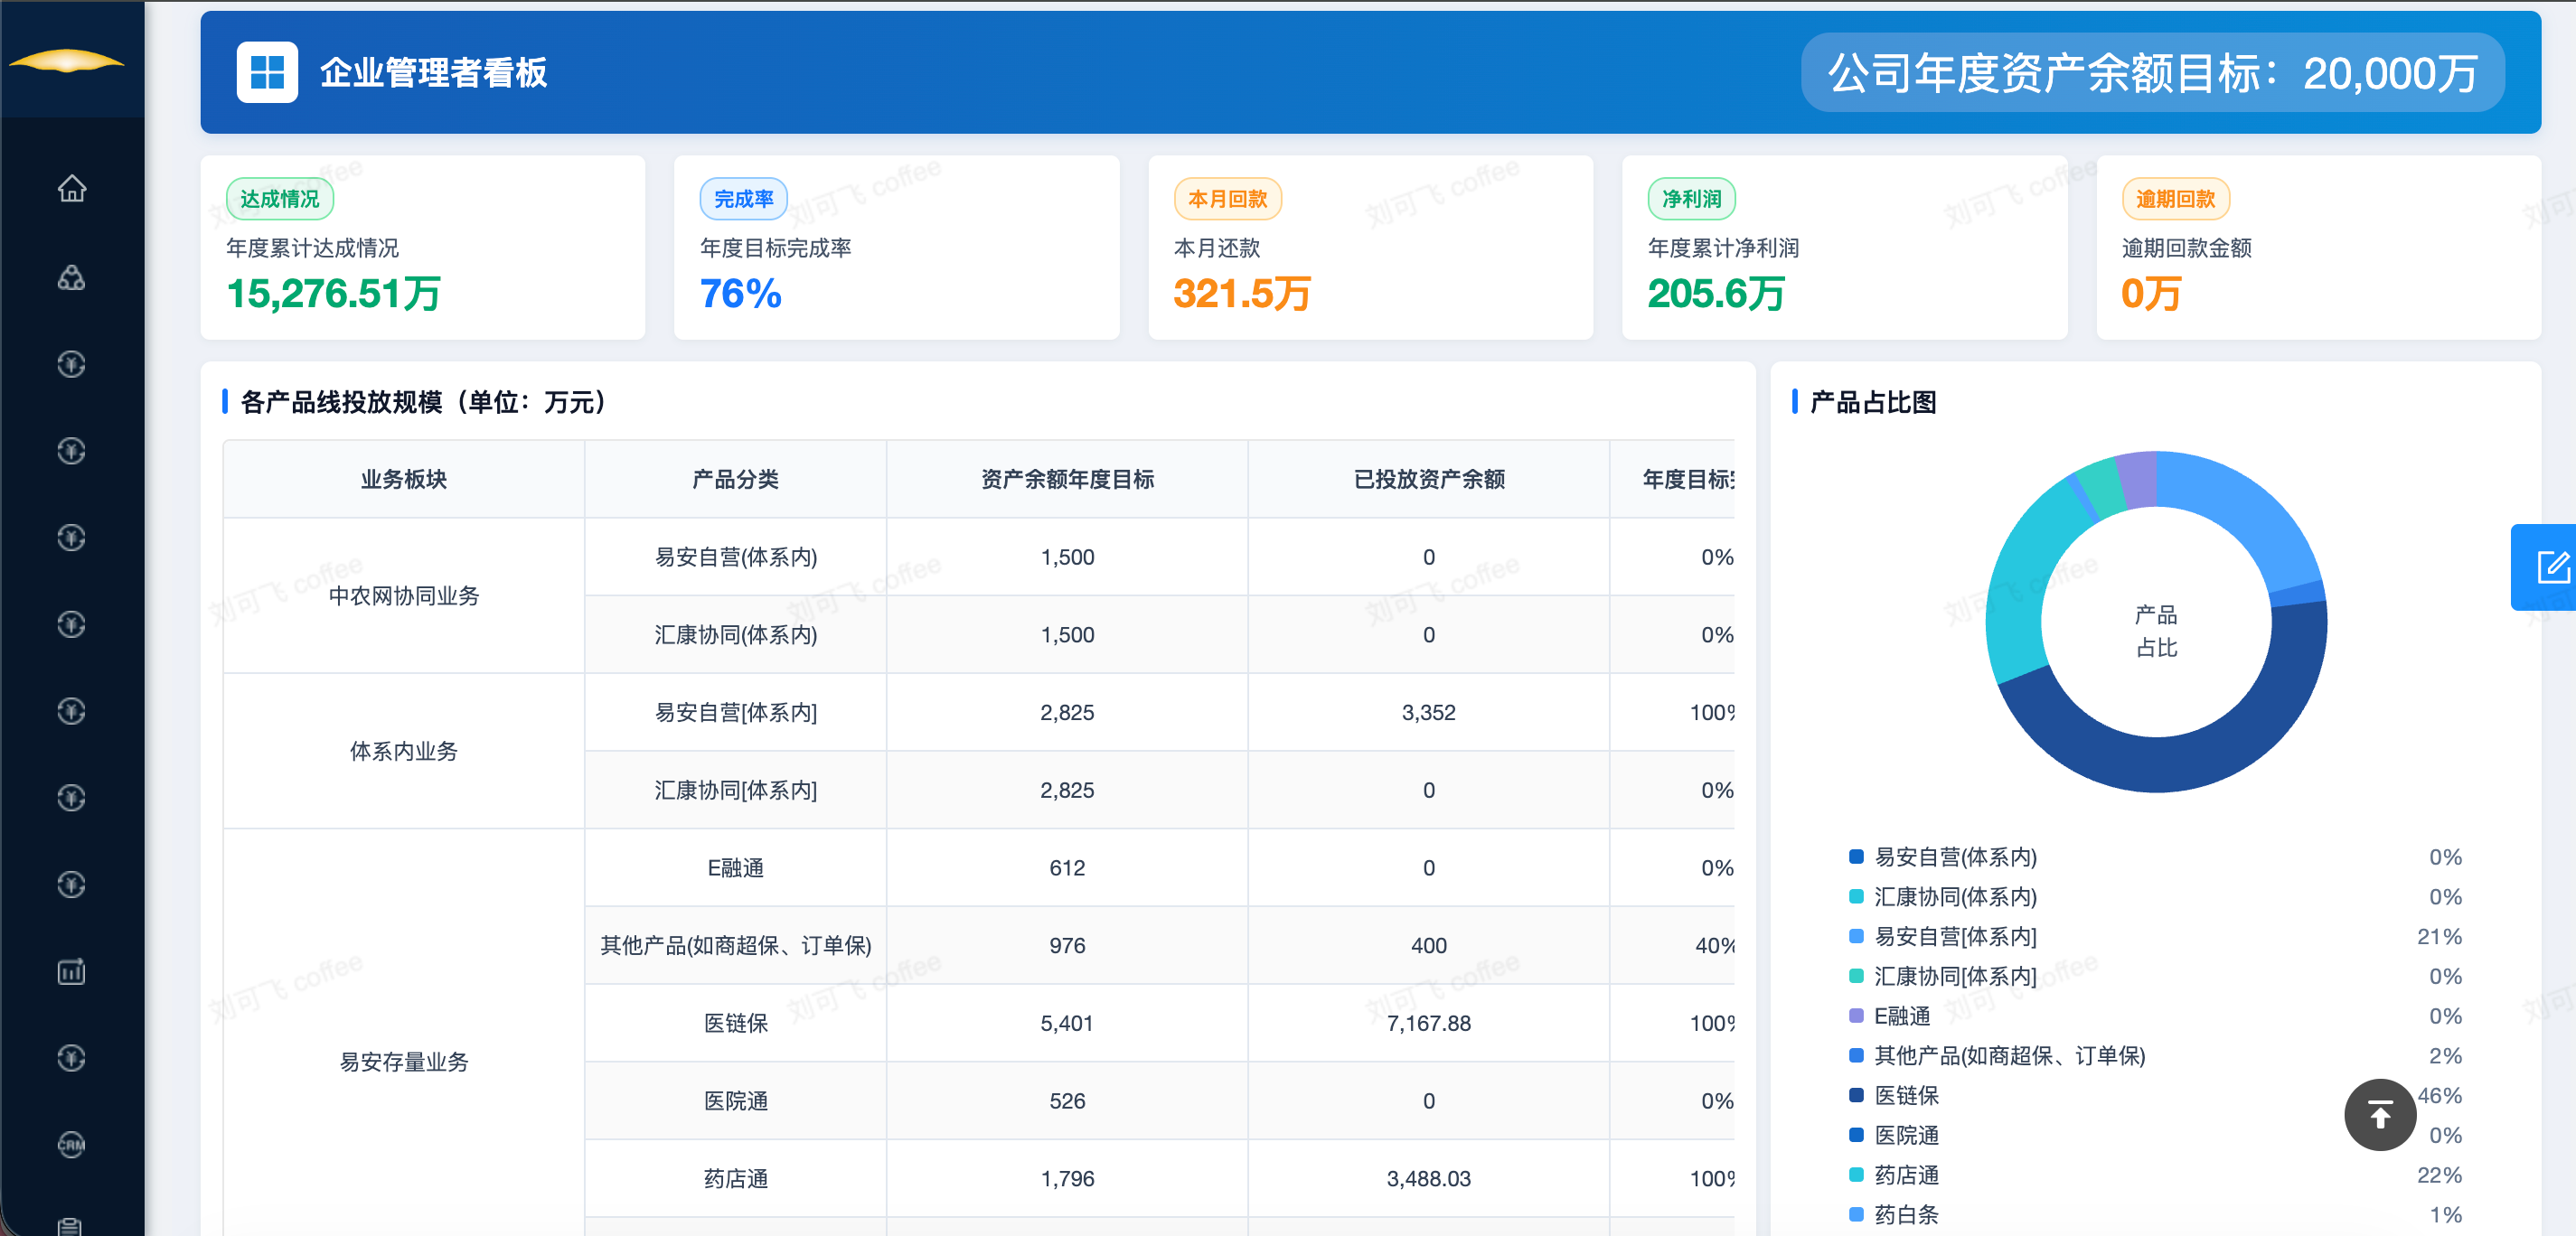Image resolution: width=2576 pixels, height=1236 pixels.
Task: Click the 76% completion rate figure
Action: (741, 293)
